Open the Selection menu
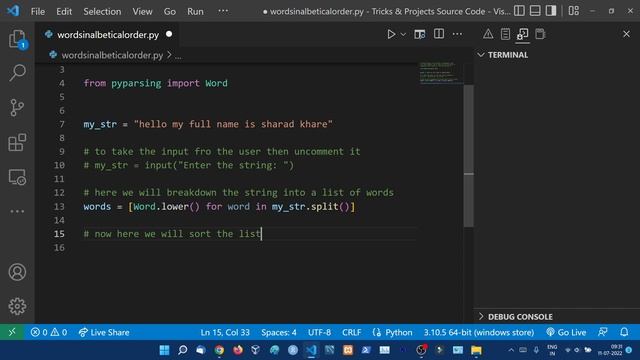The width and height of the screenshot is (640, 360). [x=102, y=11]
